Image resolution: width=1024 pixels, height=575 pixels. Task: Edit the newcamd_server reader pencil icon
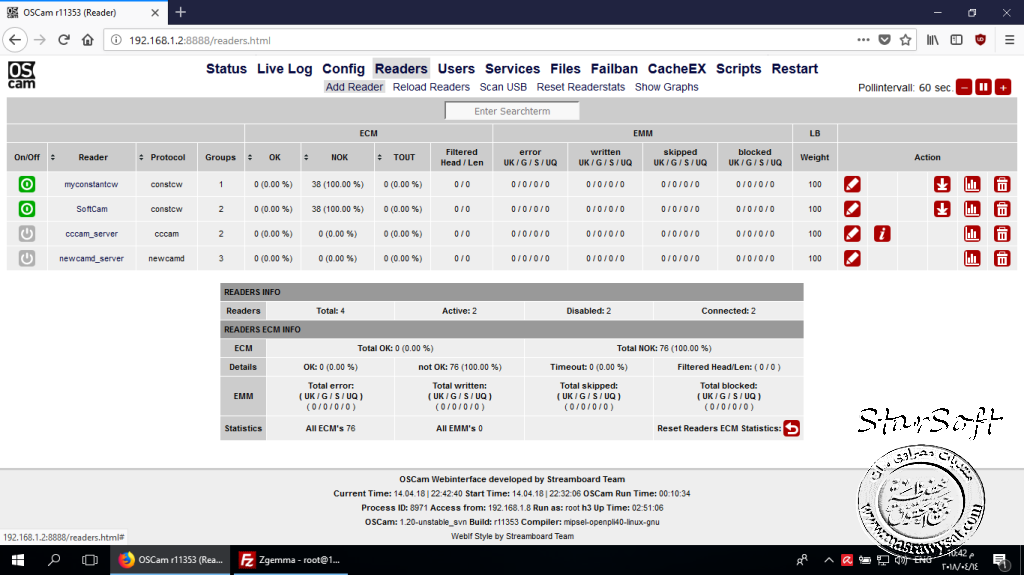pyautogui.click(x=852, y=258)
